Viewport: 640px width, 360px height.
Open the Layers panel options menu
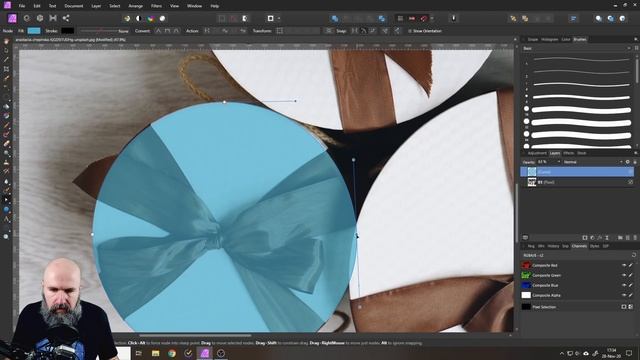pyautogui.click(x=636, y=153)
